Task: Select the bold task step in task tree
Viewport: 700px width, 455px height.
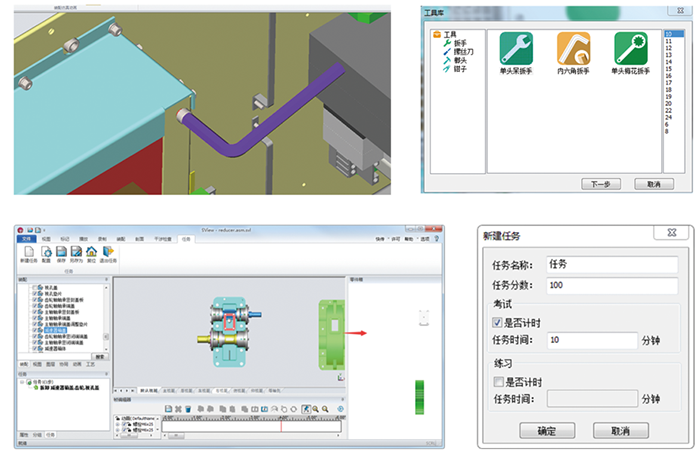Action: (69, 388)
